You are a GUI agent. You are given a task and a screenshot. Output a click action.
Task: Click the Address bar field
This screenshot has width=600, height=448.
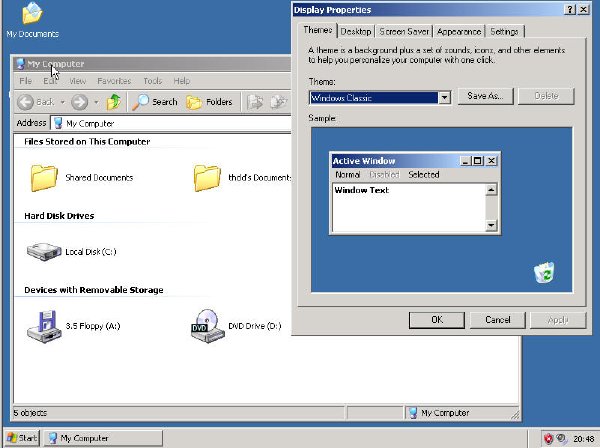point(171,123)
